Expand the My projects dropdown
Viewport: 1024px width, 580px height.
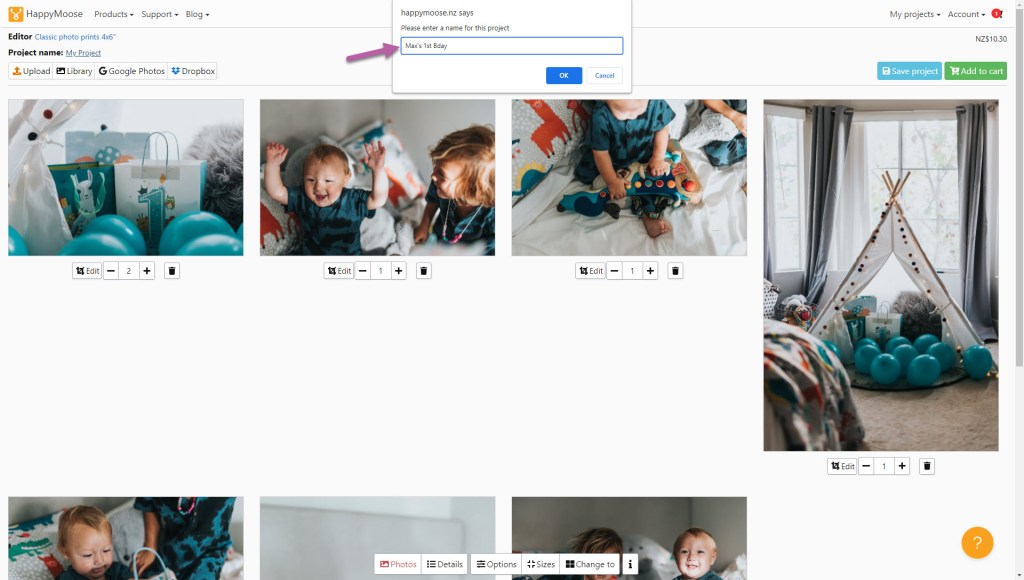click(914, 14)
